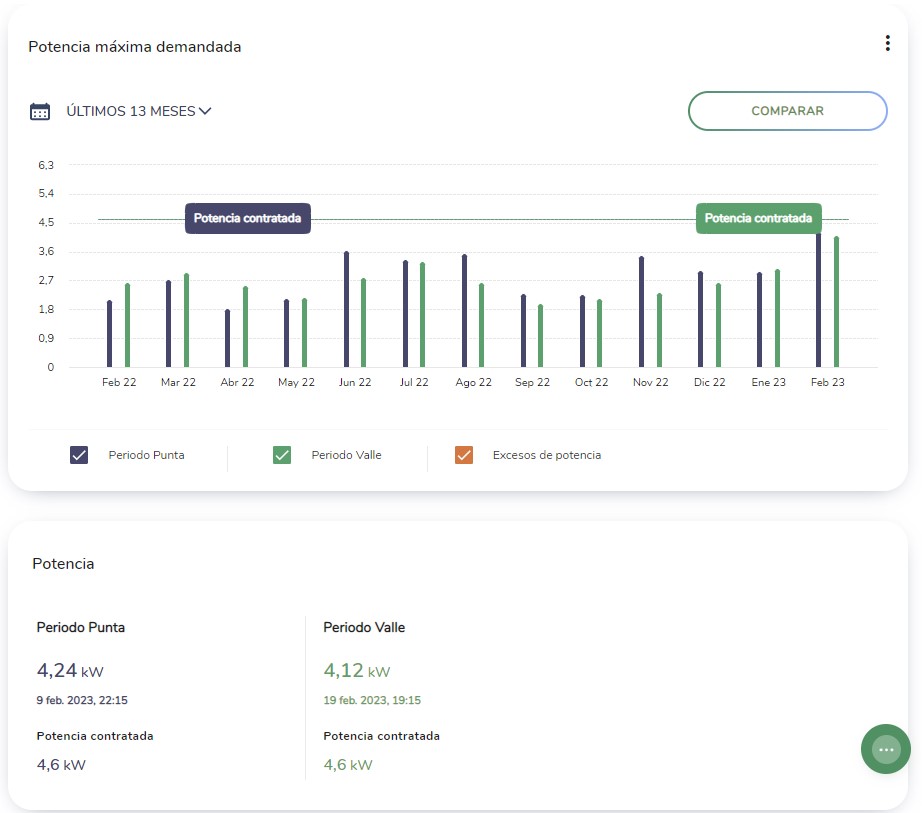Screen dimensions: 922x813
Task: Open the ÚLTIMOS 13 MESES dropdown
Action: click(x=139, y=111)
